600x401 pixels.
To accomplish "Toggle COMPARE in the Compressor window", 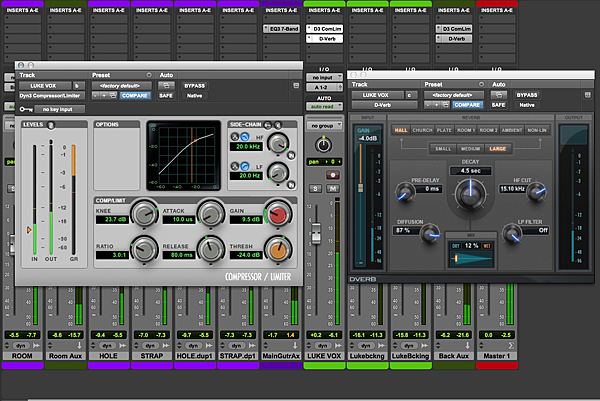I will click(x=135, y=95).
